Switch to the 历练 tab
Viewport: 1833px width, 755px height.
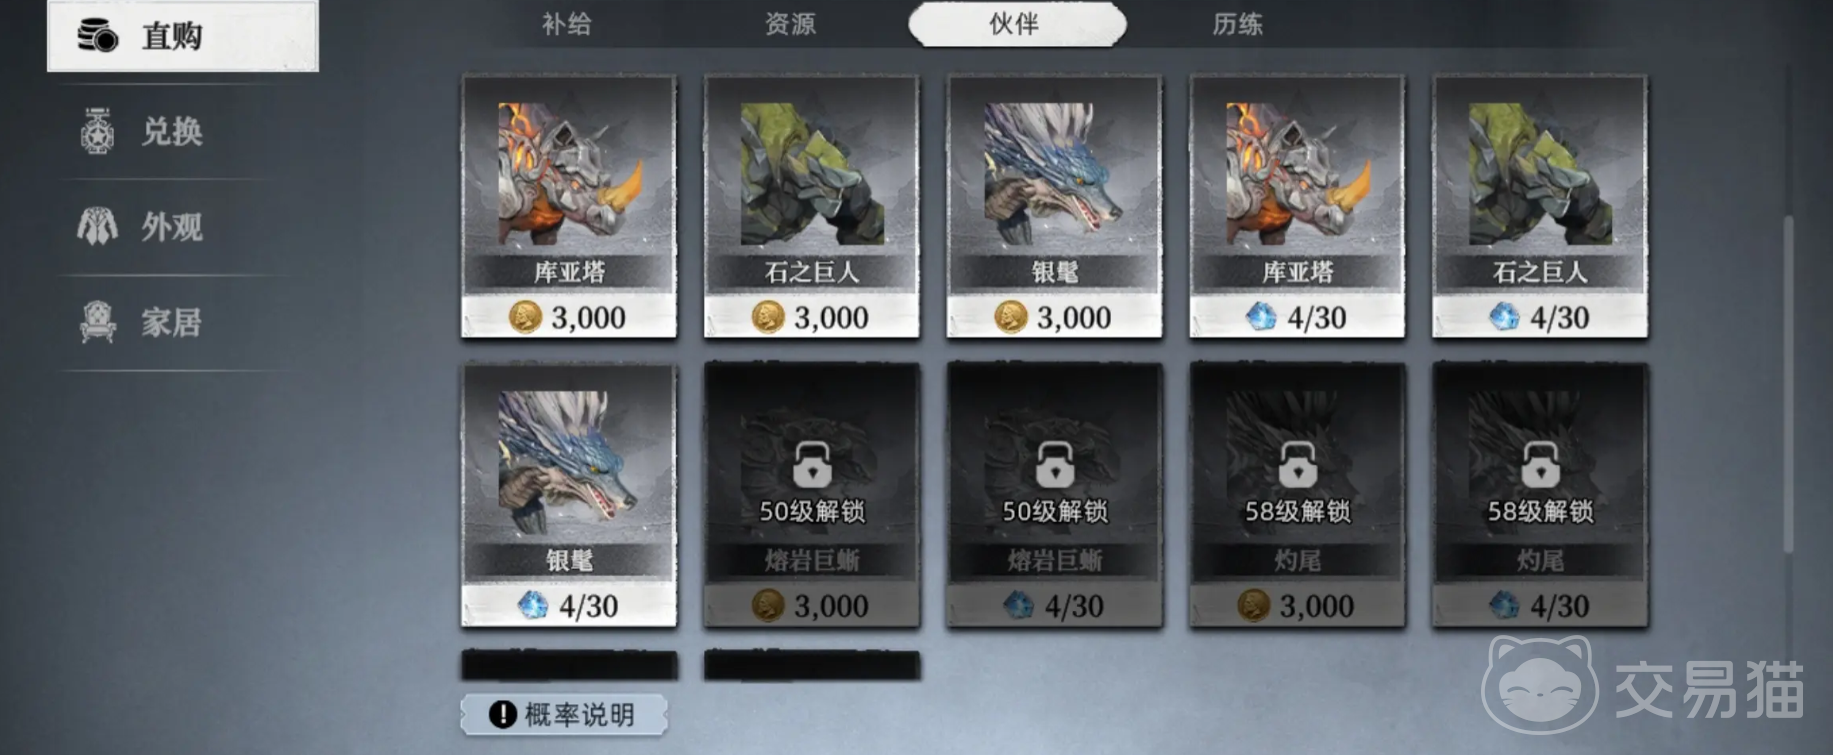coord(1237,24)
